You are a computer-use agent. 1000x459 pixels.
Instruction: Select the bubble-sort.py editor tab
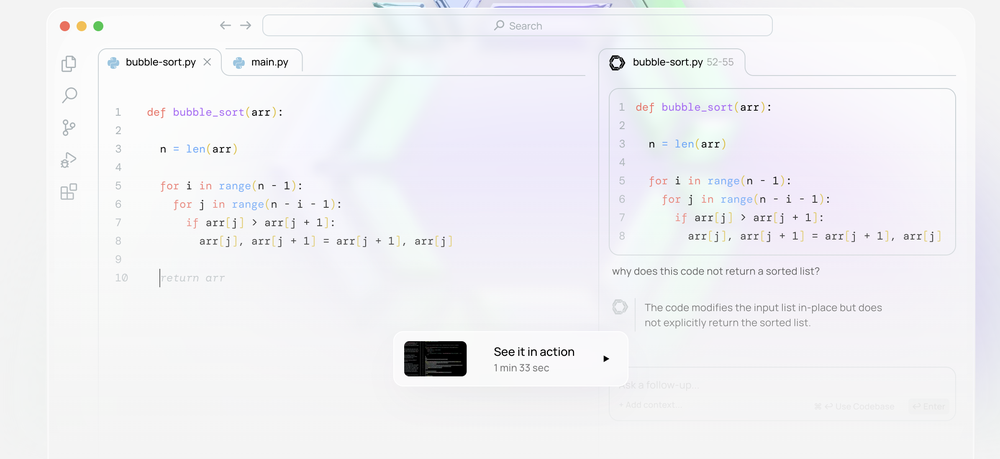click(160, 62)
